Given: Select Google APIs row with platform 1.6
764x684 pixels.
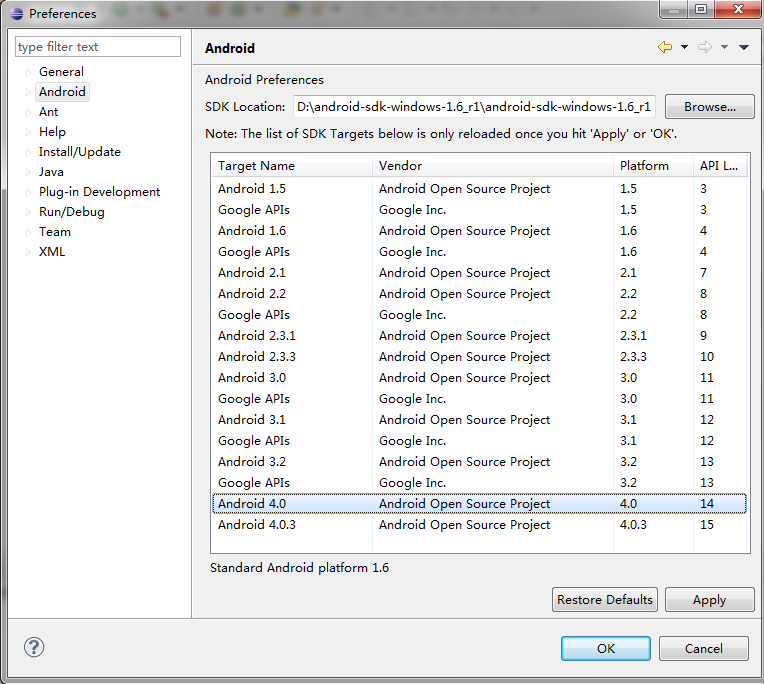Looking at the screenshot, I should 479,251.
